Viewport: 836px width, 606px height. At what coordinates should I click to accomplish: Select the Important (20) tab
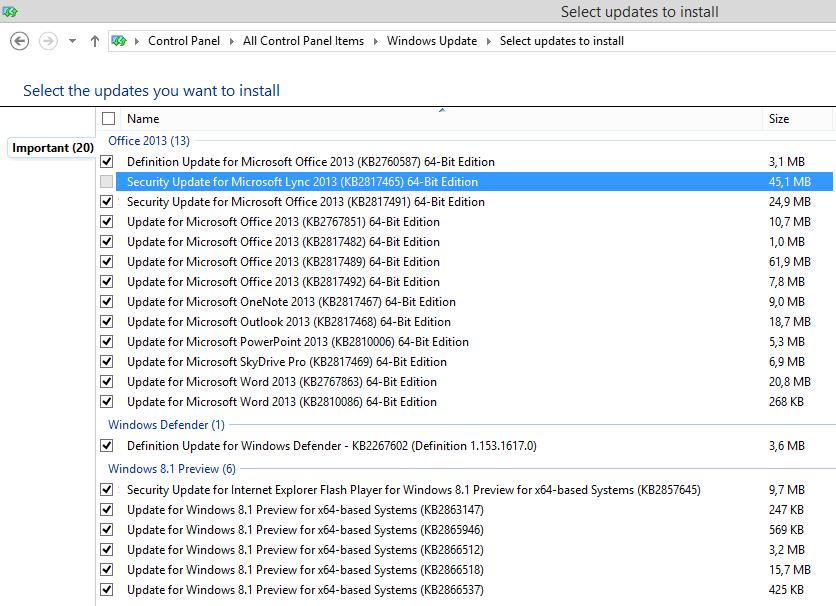[x=53, y=148]
